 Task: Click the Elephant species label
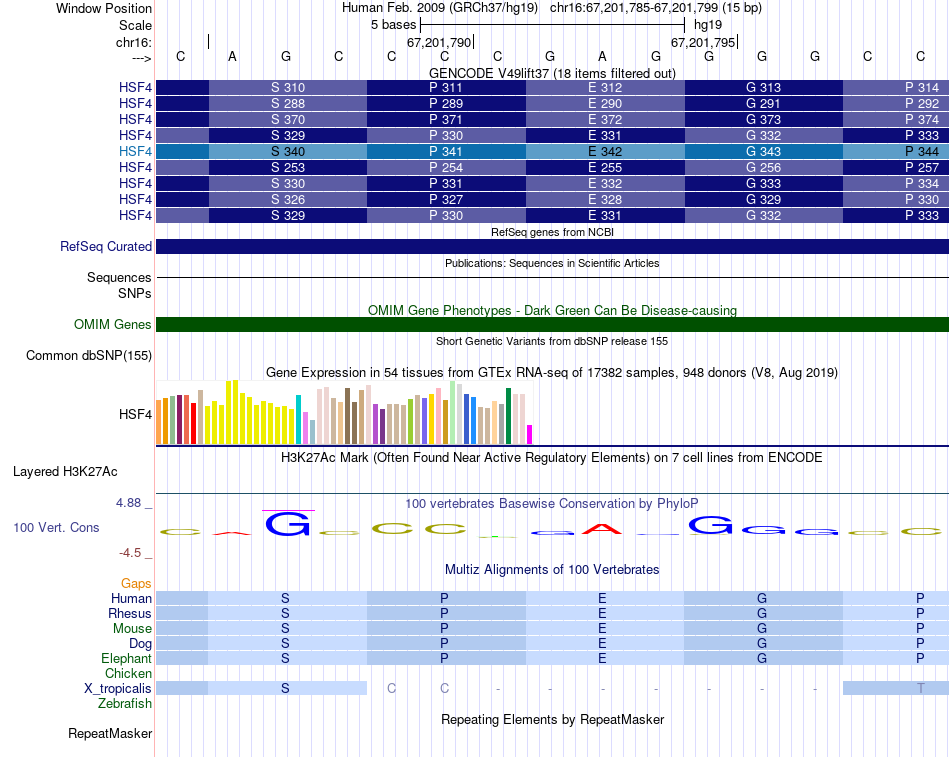[126, 659]
